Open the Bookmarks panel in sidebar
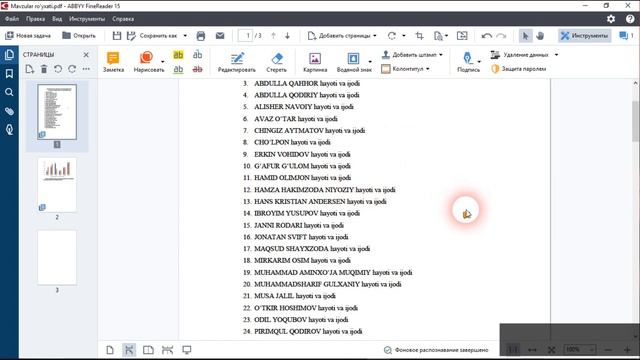Viewport: 640px width, 360px height. (9, 73)
